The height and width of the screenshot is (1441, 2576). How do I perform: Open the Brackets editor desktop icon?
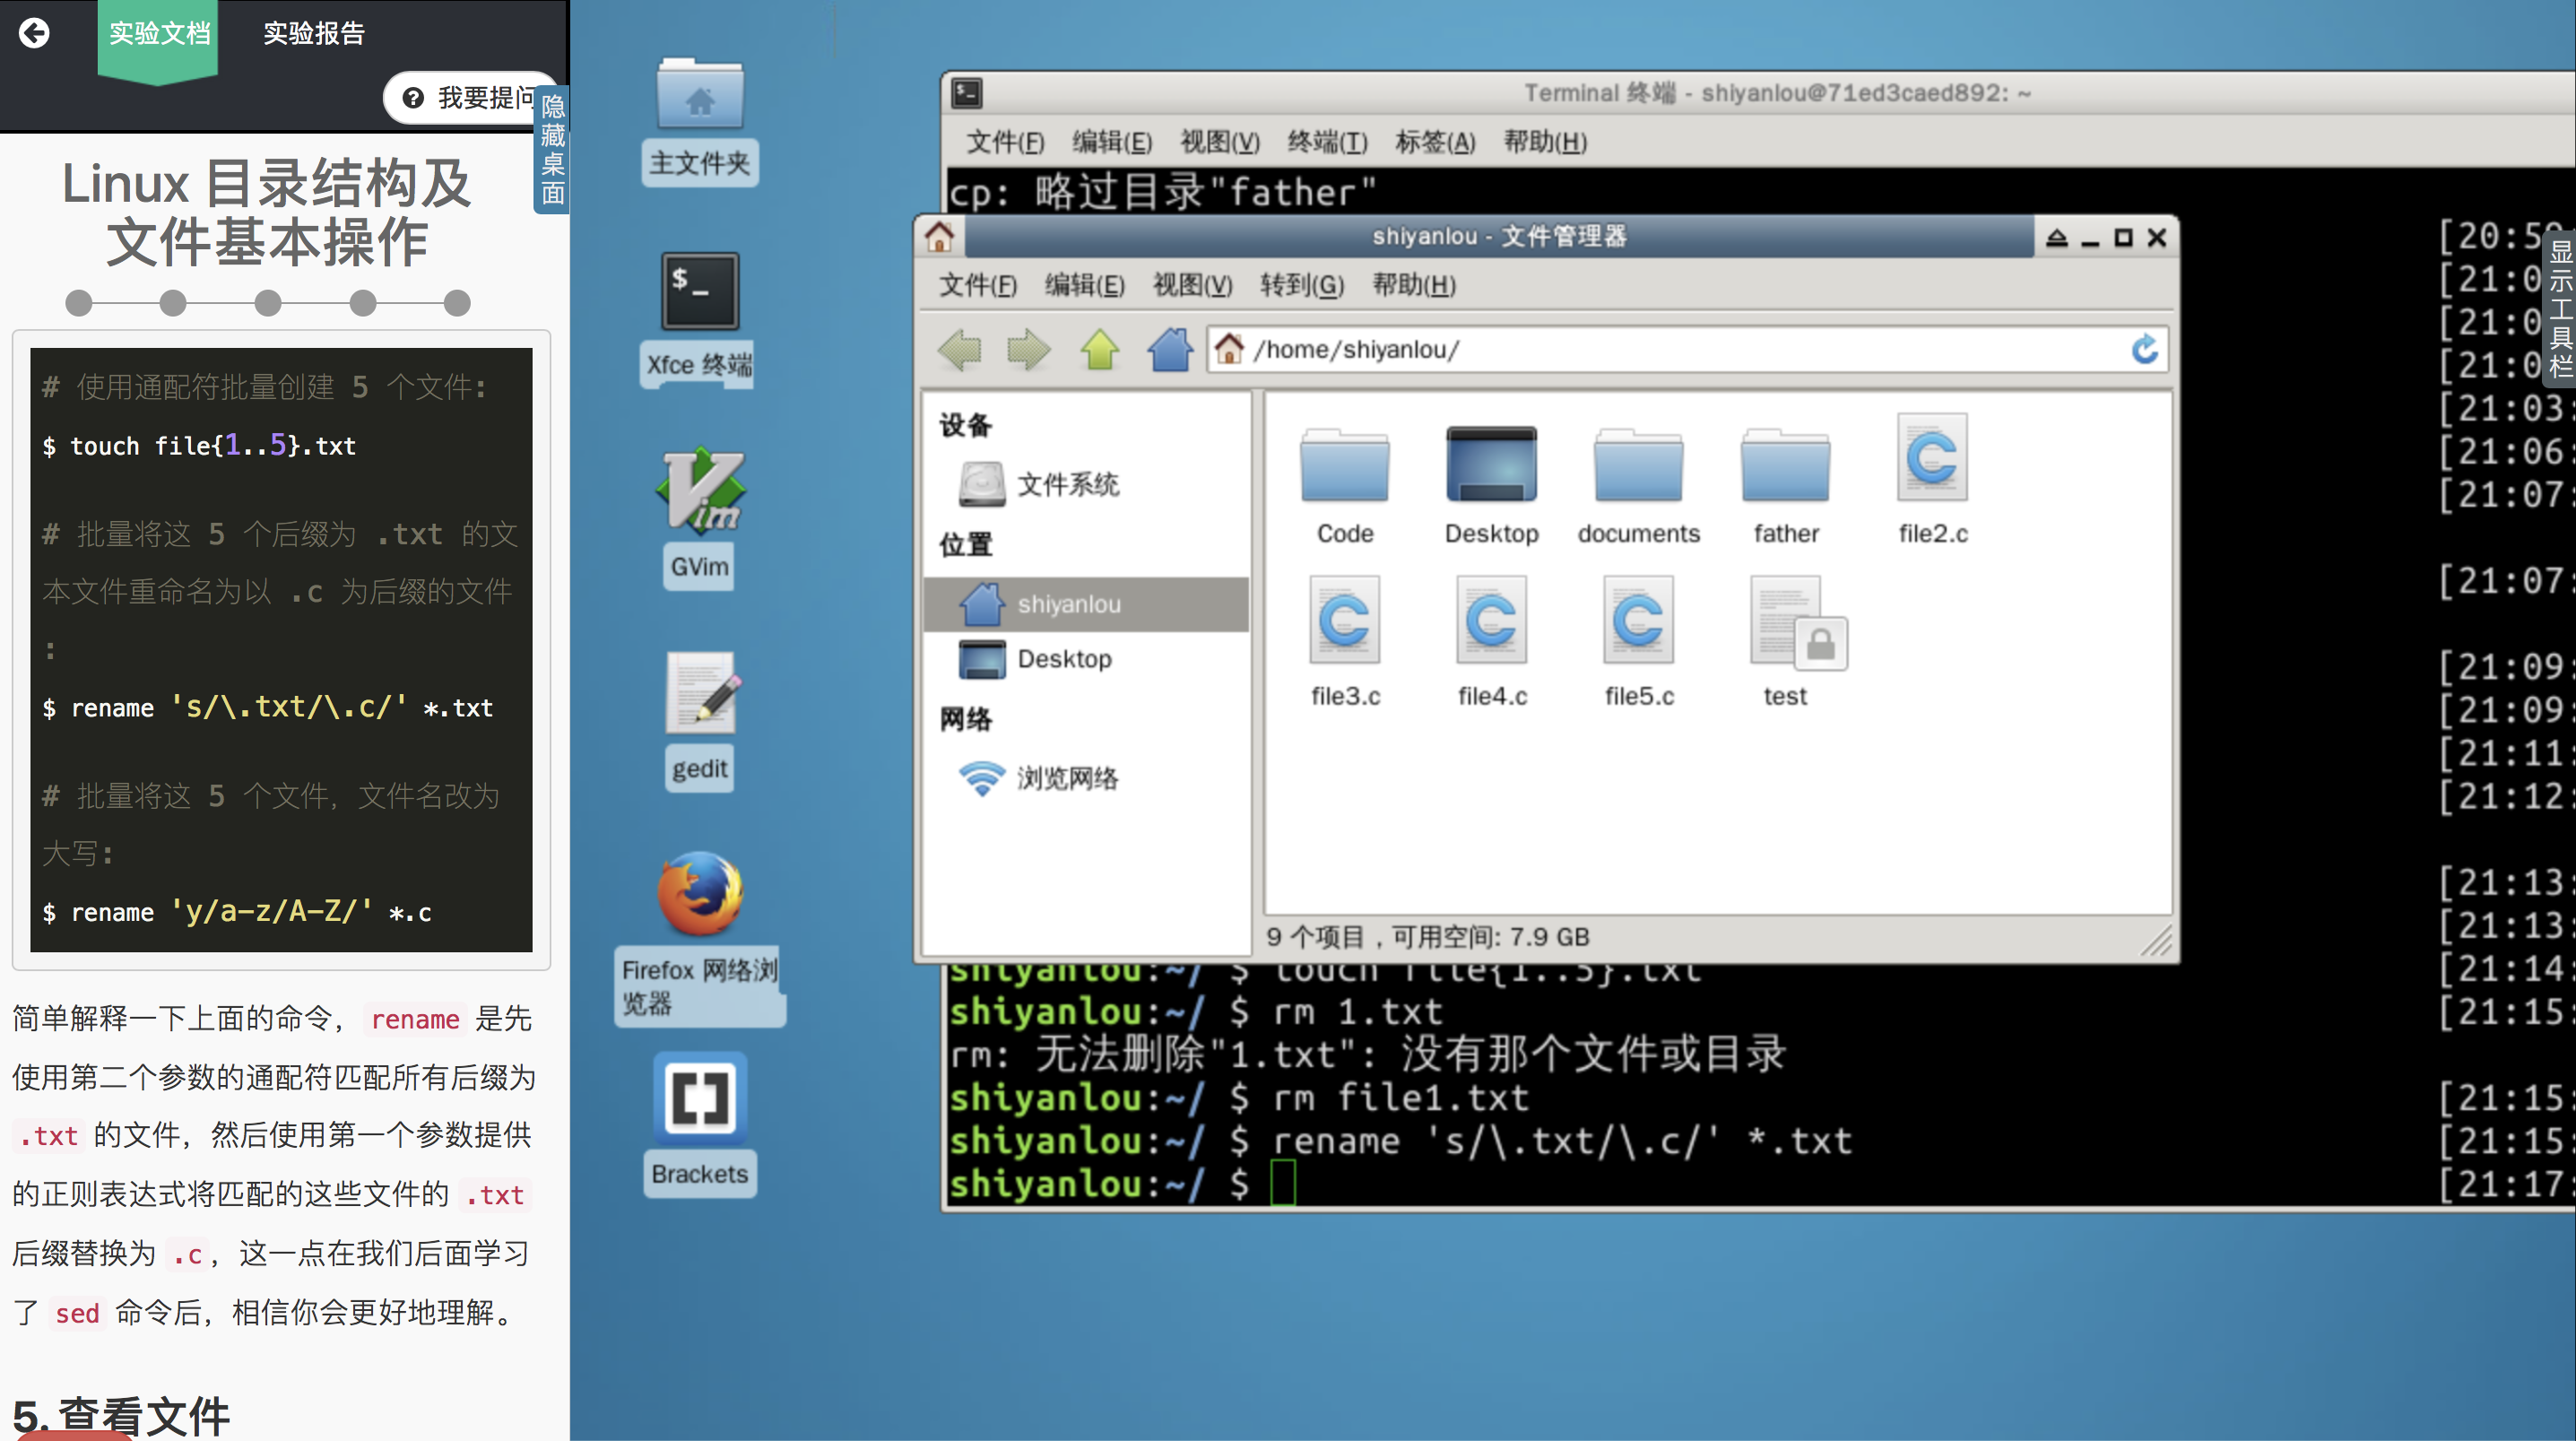pyautogui.click(x=699, y=1098)
